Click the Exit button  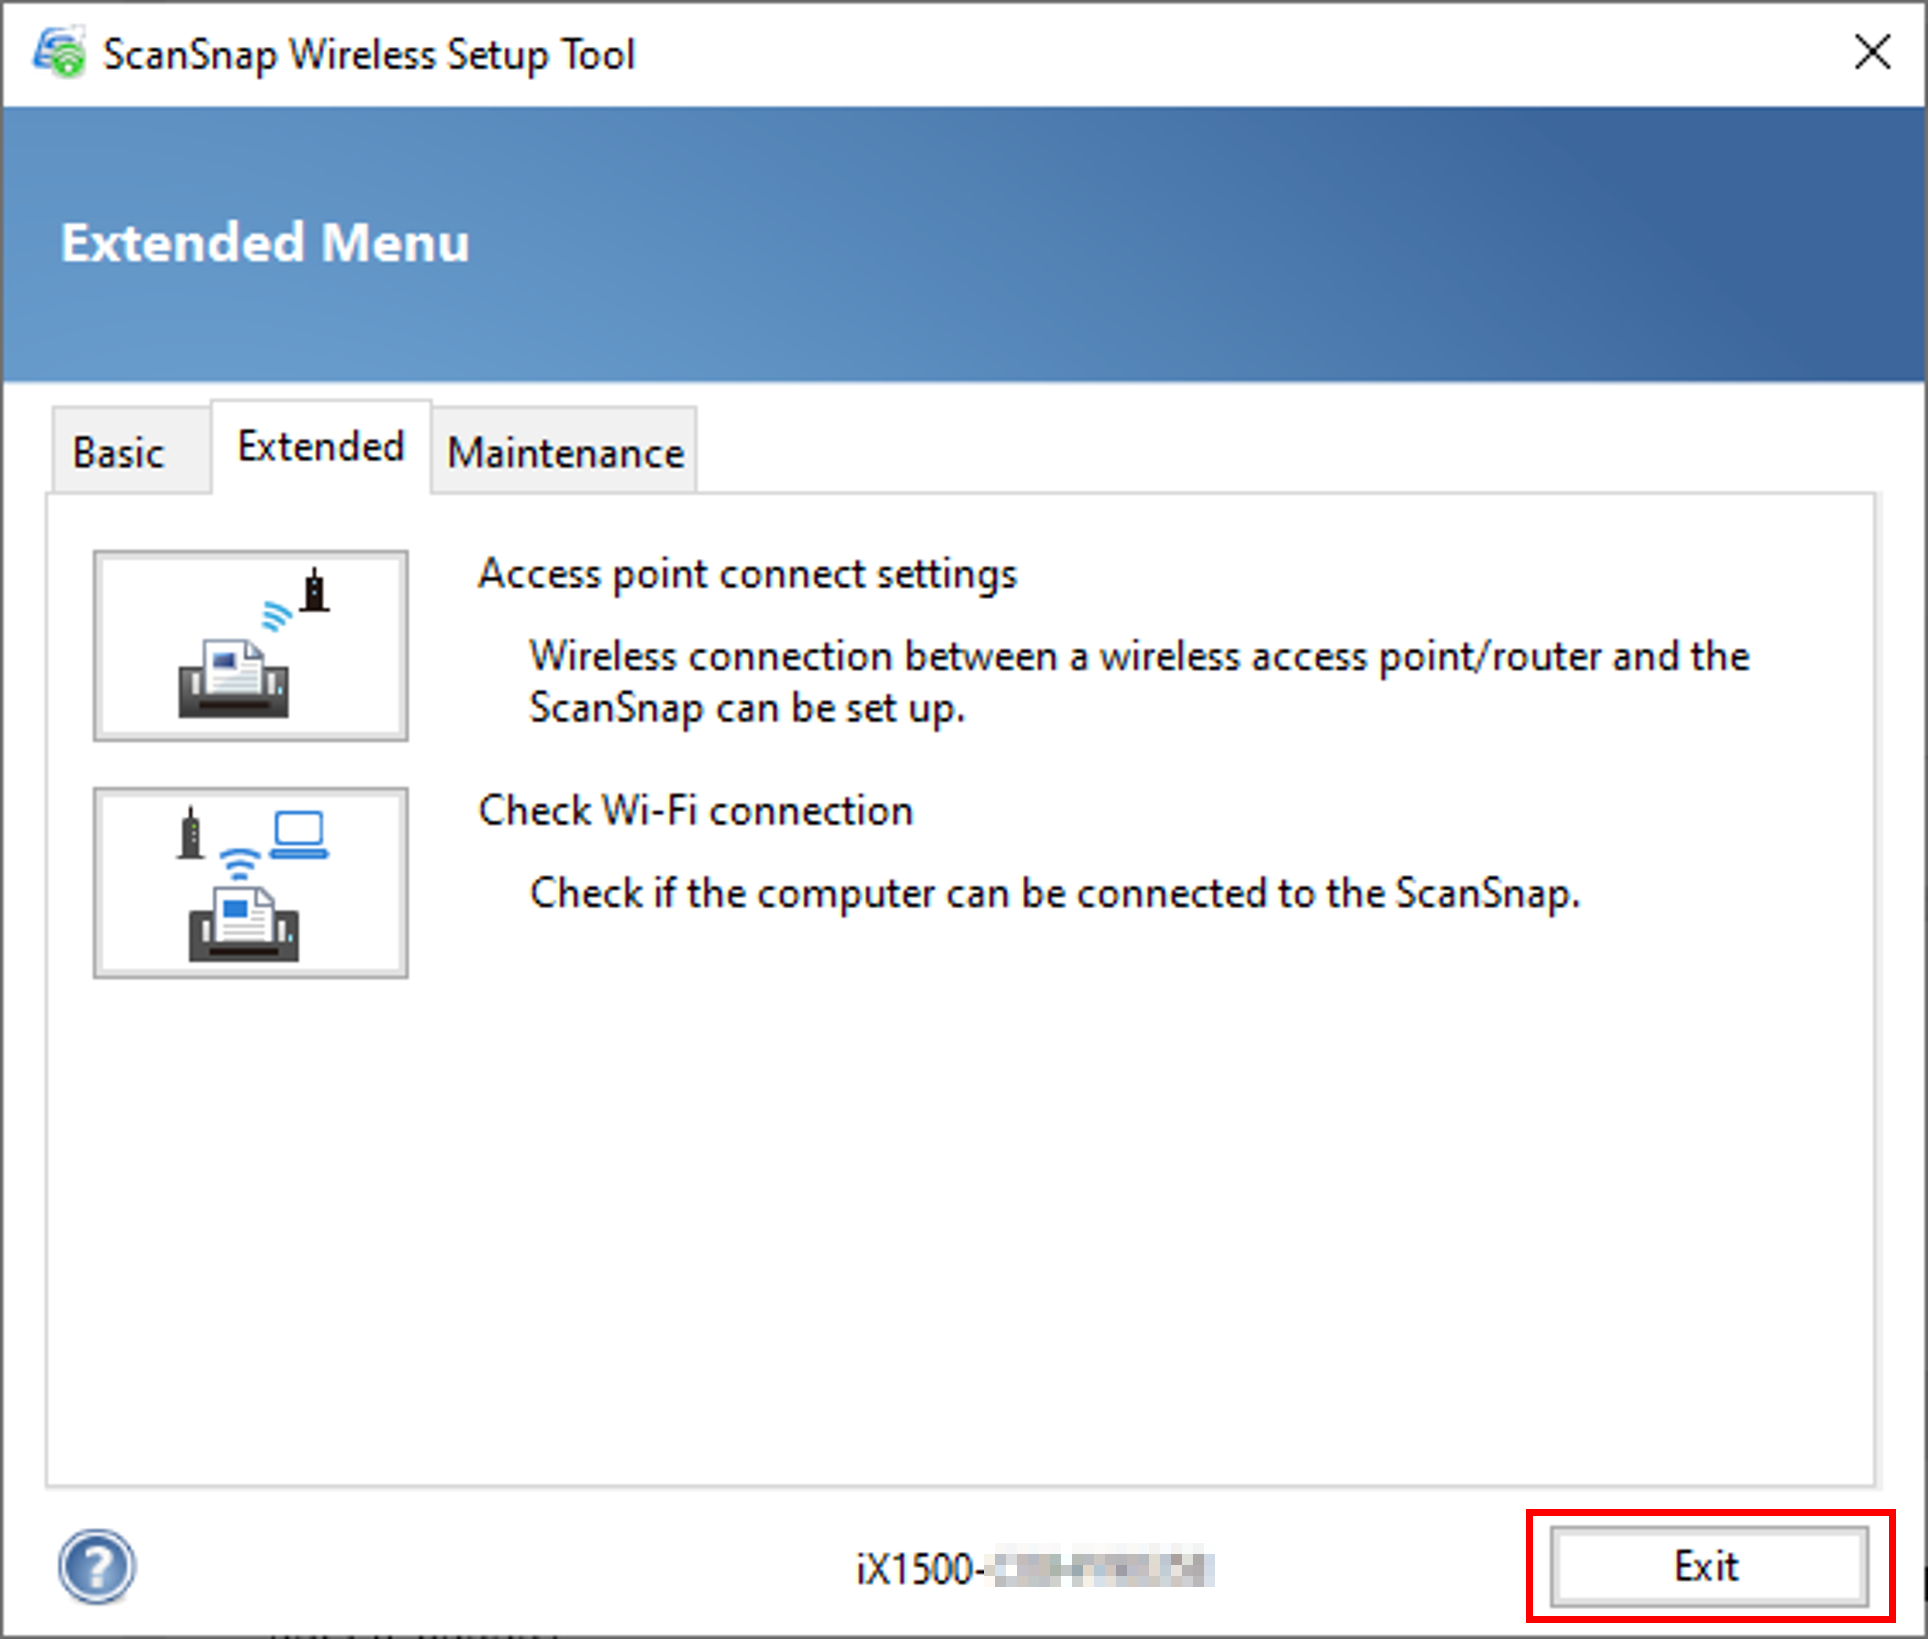tap(1709, 1566)
